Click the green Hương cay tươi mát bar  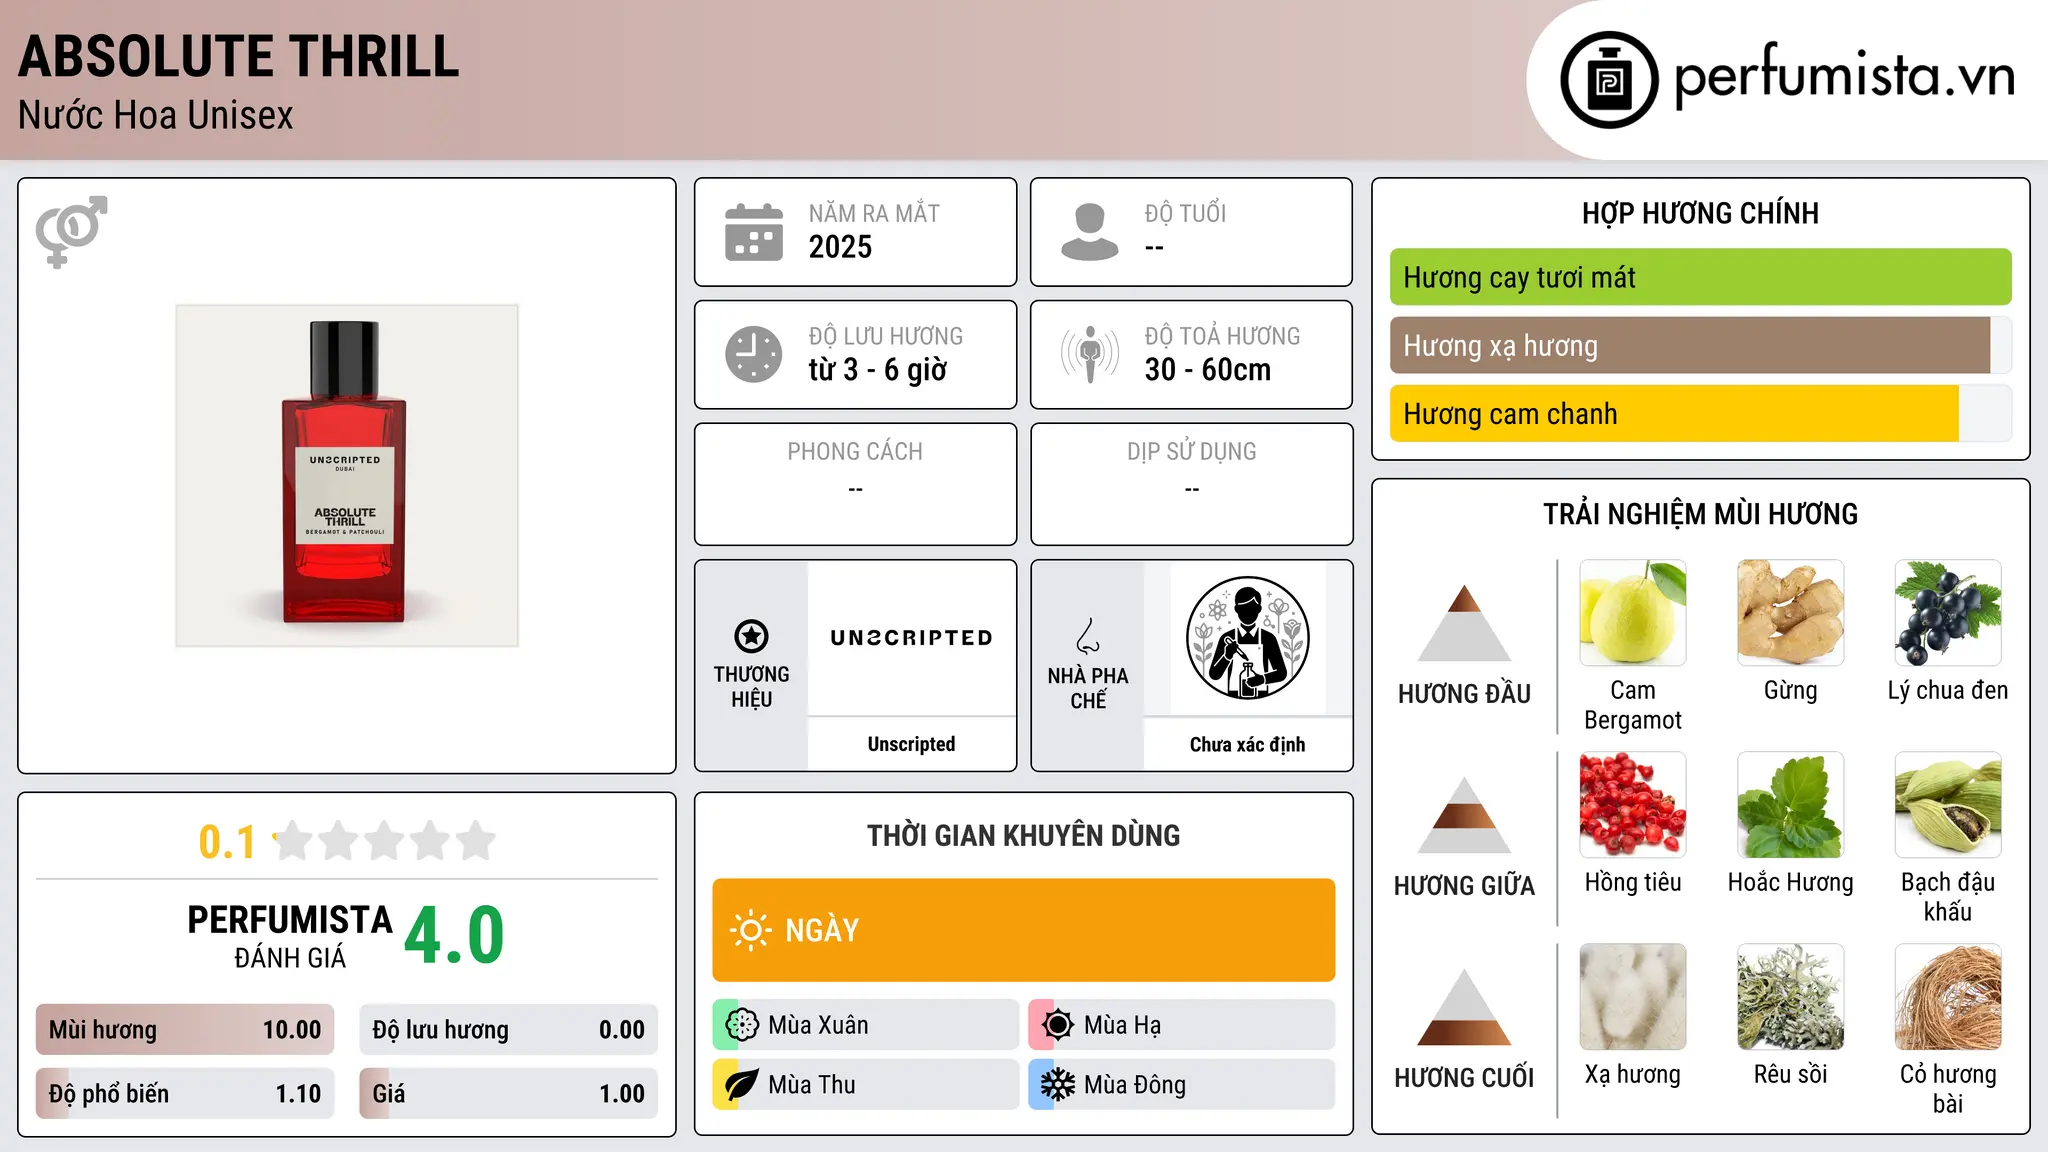pyautogui.click(x=1701, y=277)
